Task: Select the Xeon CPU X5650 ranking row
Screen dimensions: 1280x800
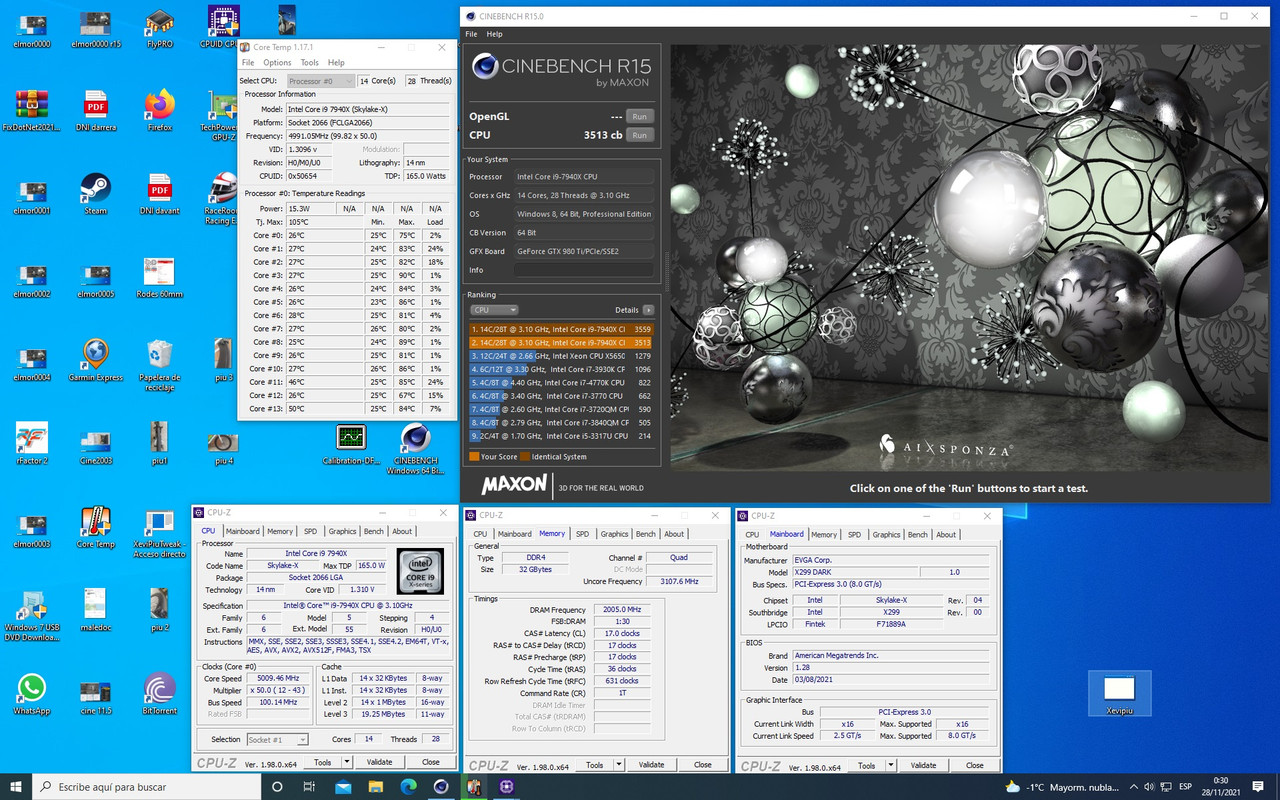Action: point(561,356)
